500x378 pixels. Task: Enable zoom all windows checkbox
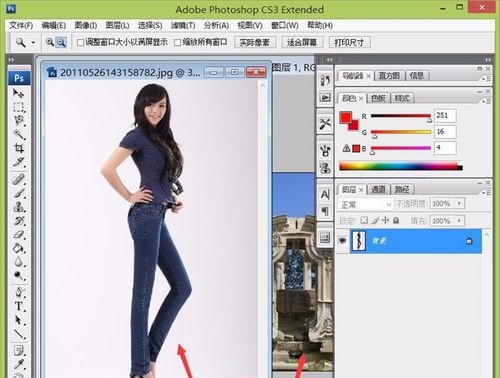[178, 42]
